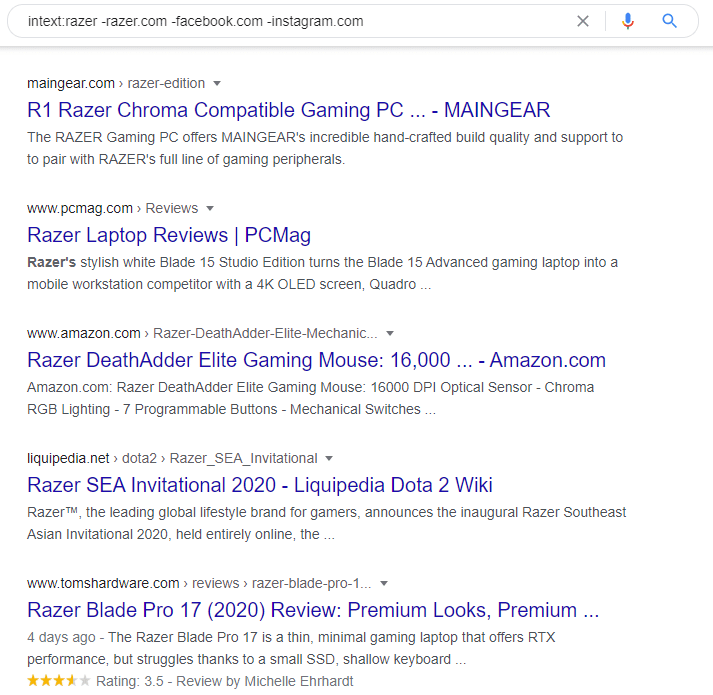The width and height of the screenshot is (713, 695).
Task: Open the Razer Laptop Reviews | PCMag link
Action: coord(169,235)
